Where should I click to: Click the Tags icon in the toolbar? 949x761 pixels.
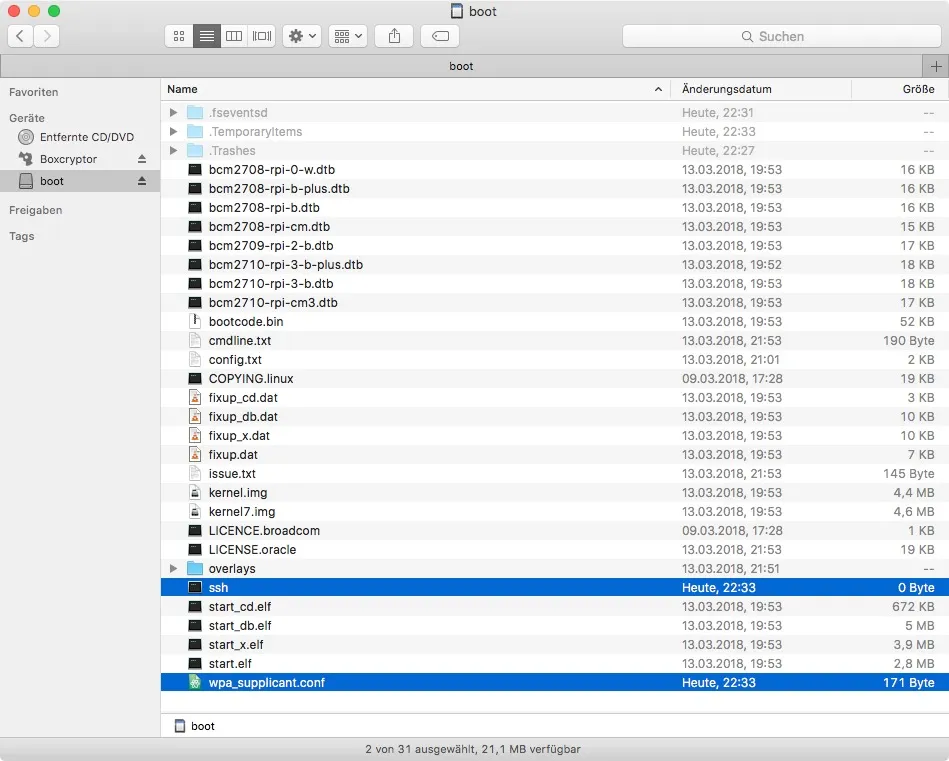[440, 36]
